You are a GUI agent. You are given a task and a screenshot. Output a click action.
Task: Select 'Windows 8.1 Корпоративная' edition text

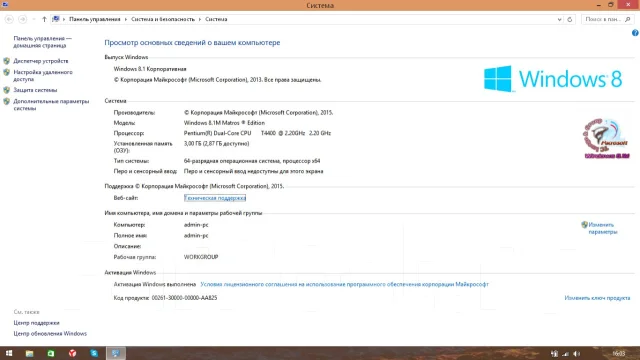150,69
